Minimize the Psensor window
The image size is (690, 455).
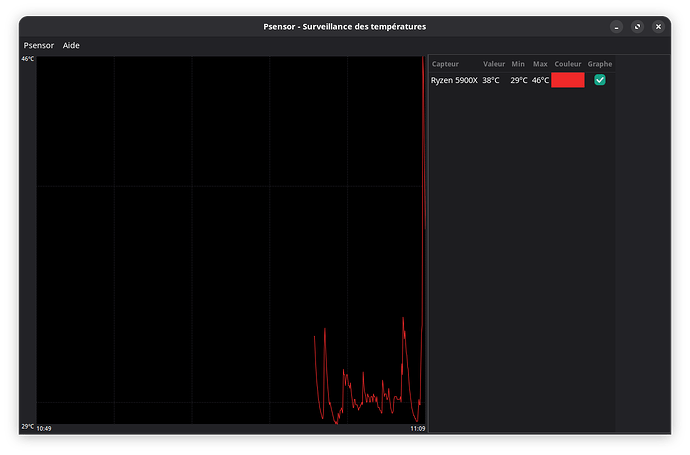click(616, 26)
